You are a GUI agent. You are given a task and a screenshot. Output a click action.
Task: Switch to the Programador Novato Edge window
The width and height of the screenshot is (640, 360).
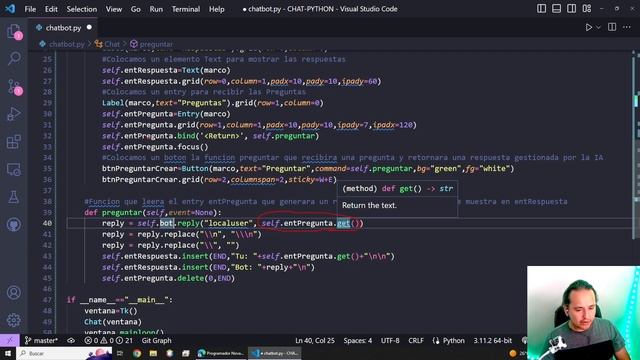coord(220,353)
